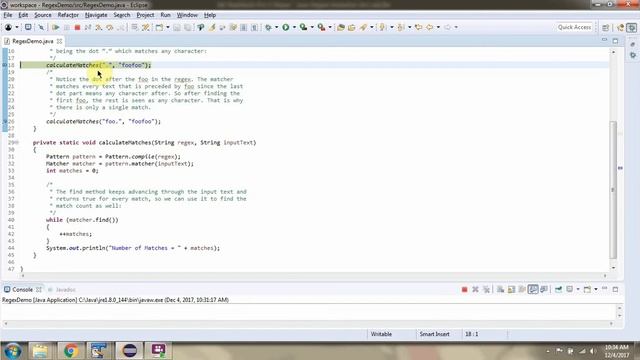Click the Pin Console icon
The width and height of the screenshot is (640, 360).
tap(558, 289)
